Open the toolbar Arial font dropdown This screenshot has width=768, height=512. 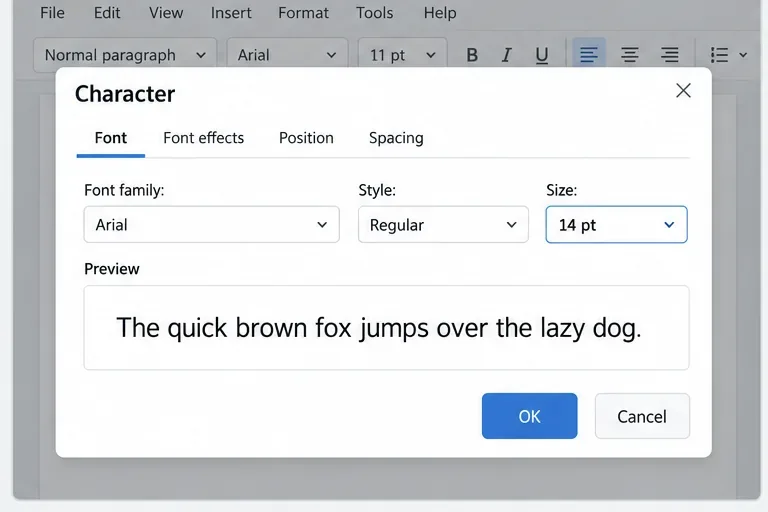tap(288, 55)
